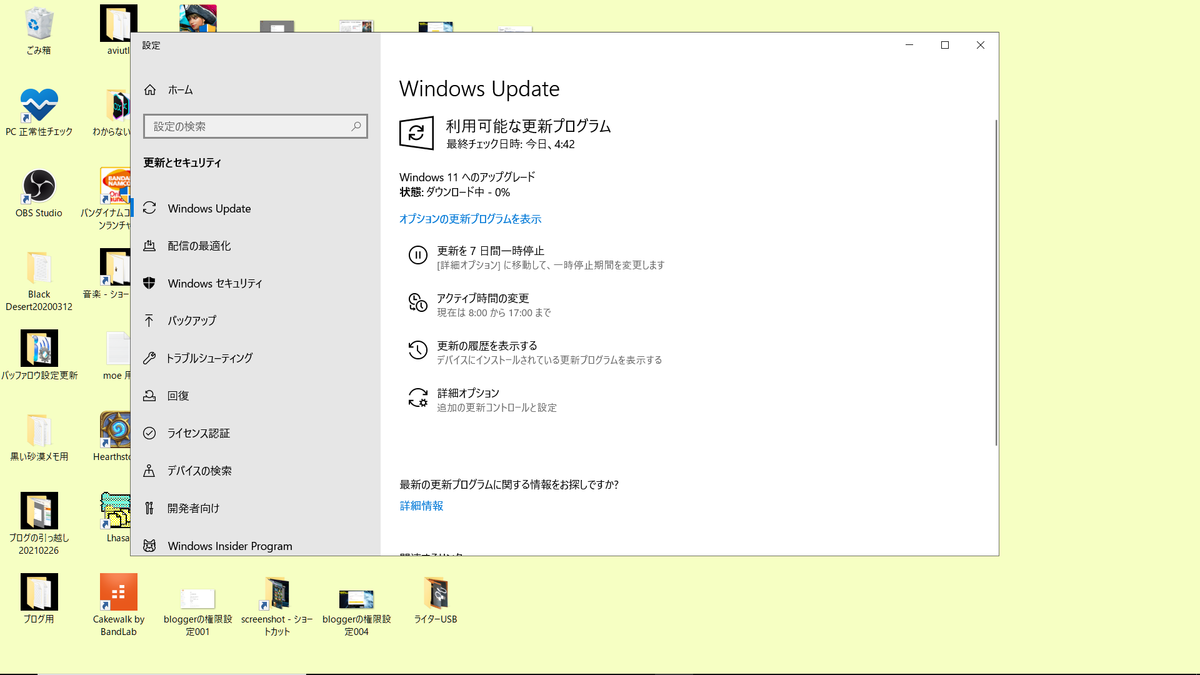This screenshot has width=1200, height=675.
Task: Click the ライセンス認証 checkmark circle icon
Action: [x=150, y=433]
